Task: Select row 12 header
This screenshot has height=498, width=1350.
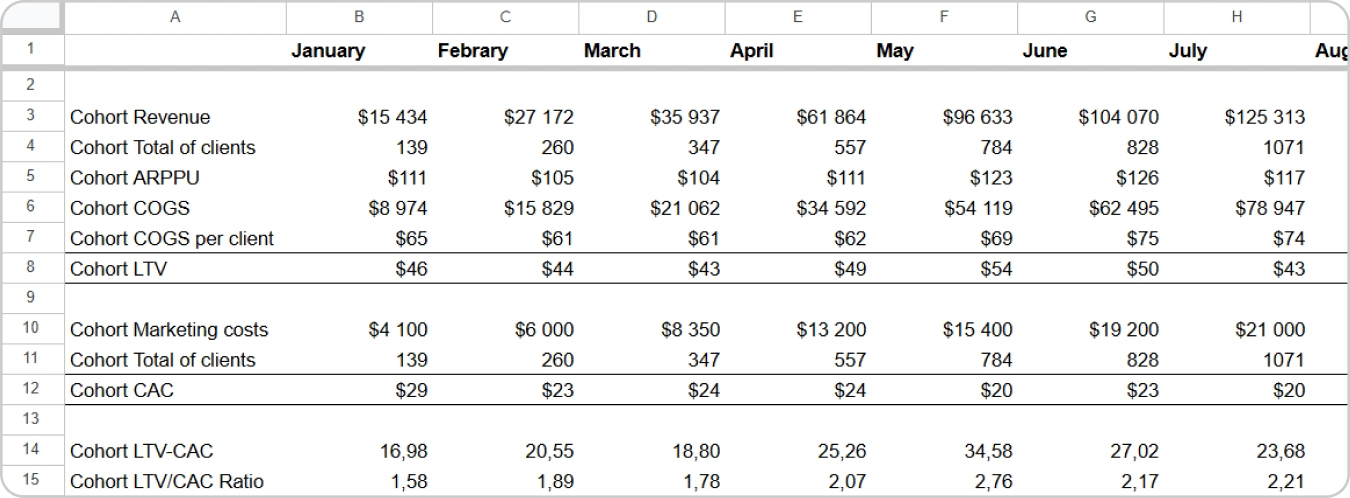Action: click(x=31, y=390)
